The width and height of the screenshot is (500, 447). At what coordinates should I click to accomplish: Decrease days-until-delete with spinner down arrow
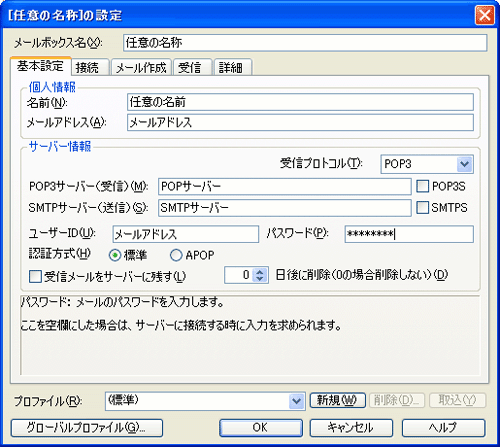[x=260, y=279]
